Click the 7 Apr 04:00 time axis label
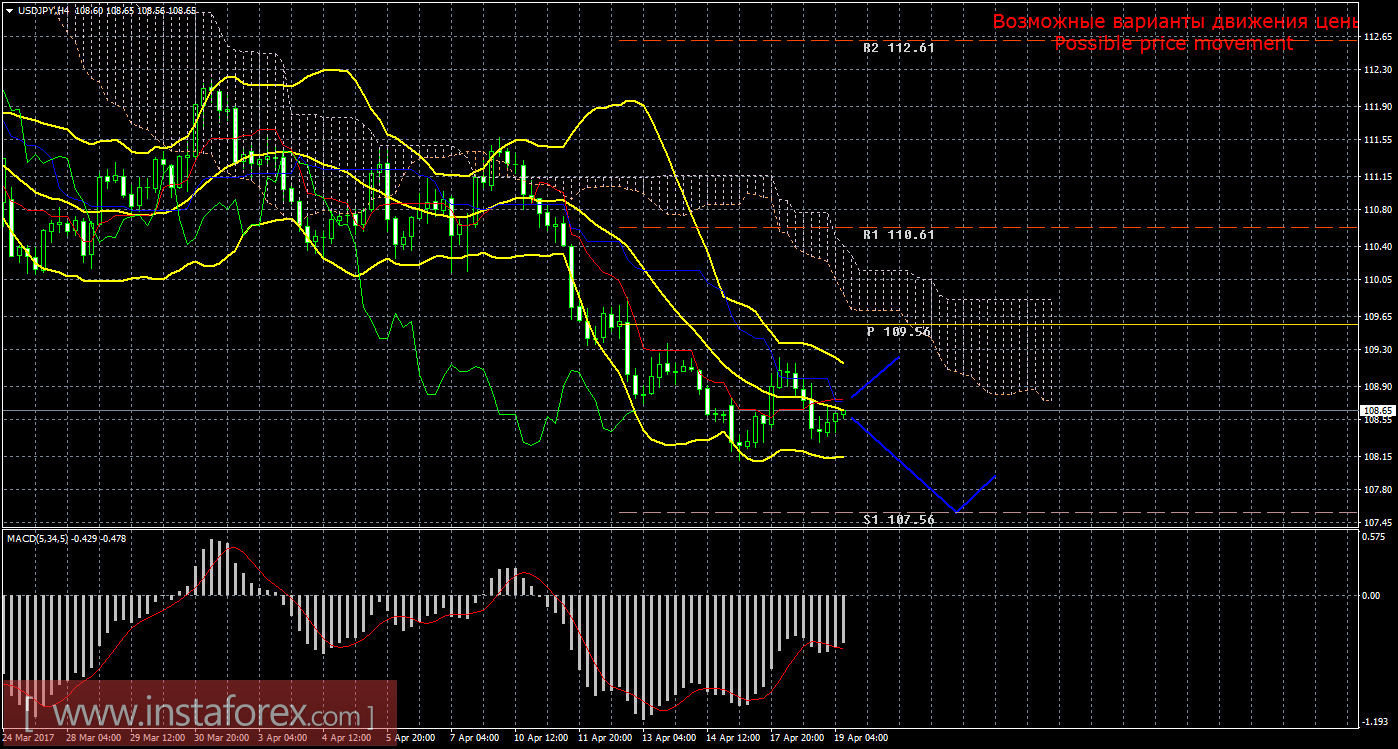1398x749 pixels. [475, 738]
